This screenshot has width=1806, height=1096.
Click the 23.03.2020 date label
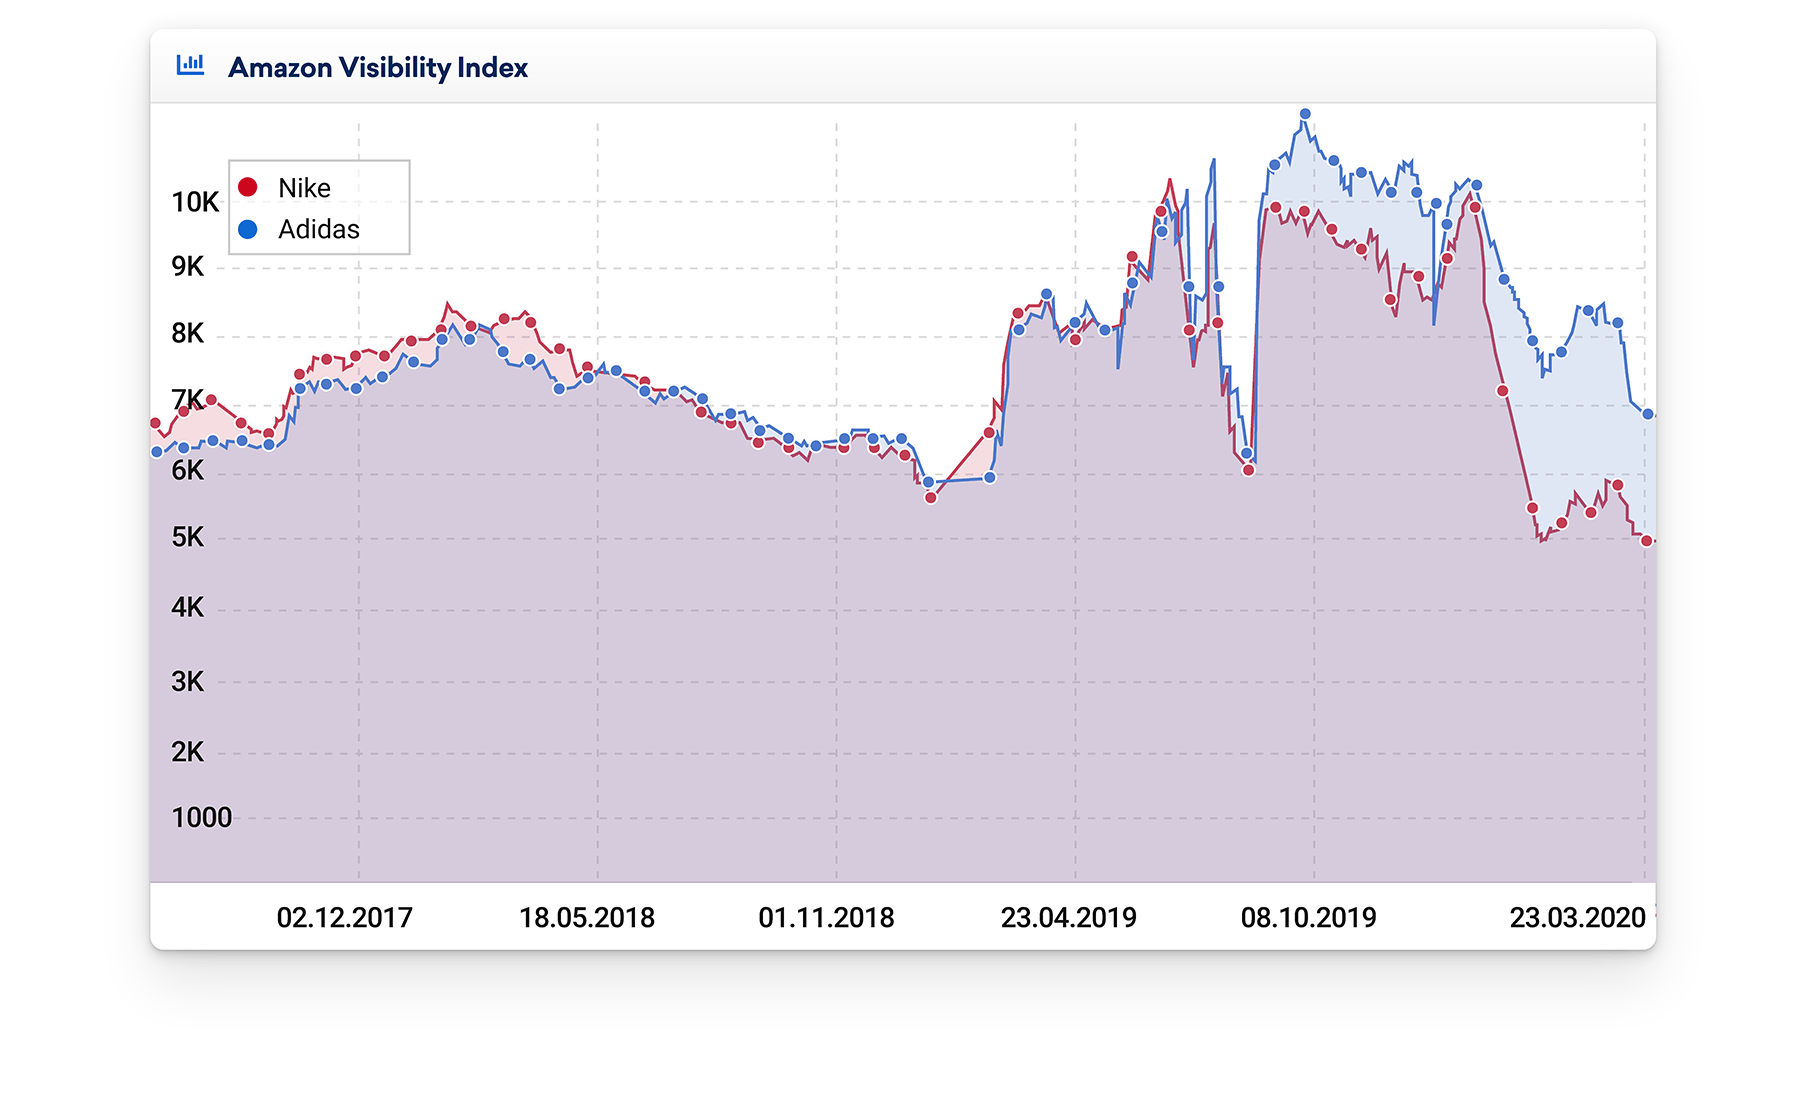1577,917
